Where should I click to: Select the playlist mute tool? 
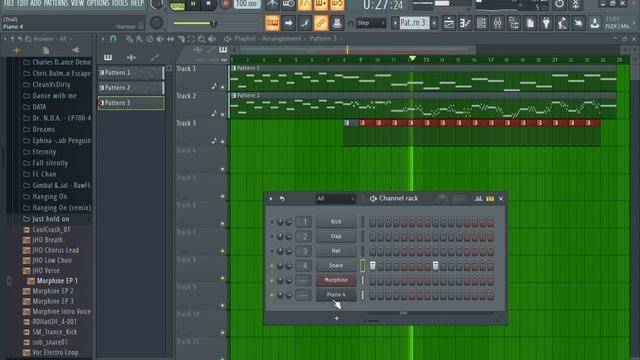pos(160,39)
